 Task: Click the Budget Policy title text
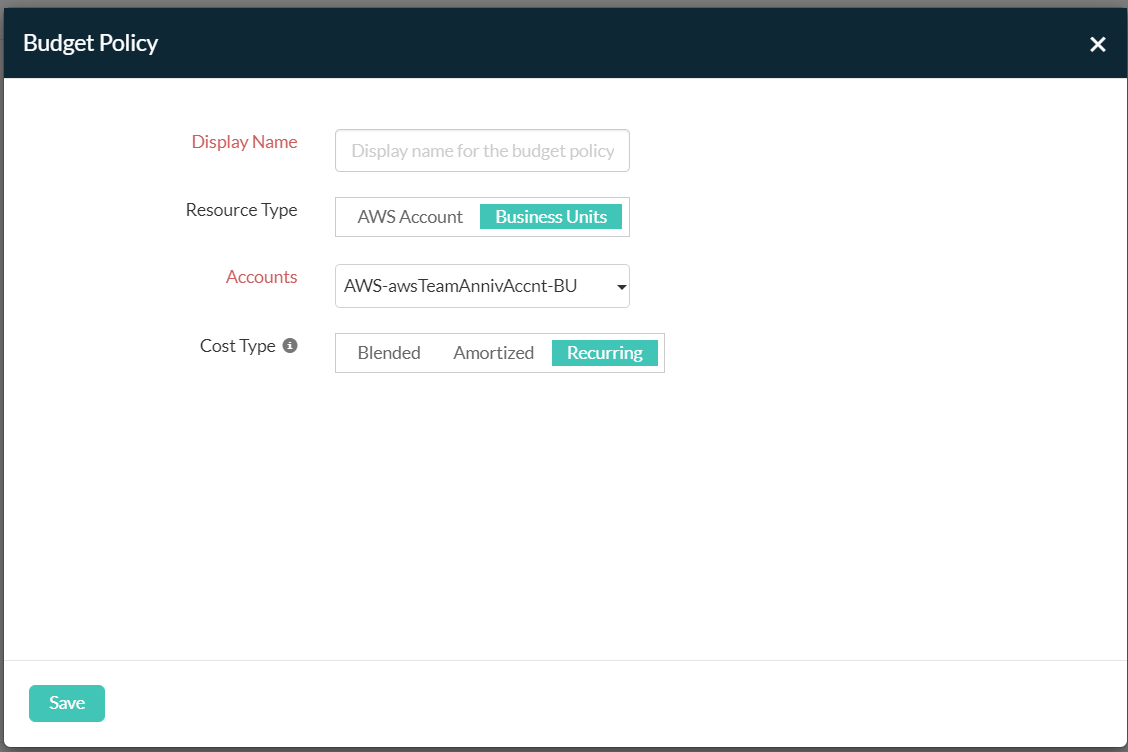tap(90, 43)
